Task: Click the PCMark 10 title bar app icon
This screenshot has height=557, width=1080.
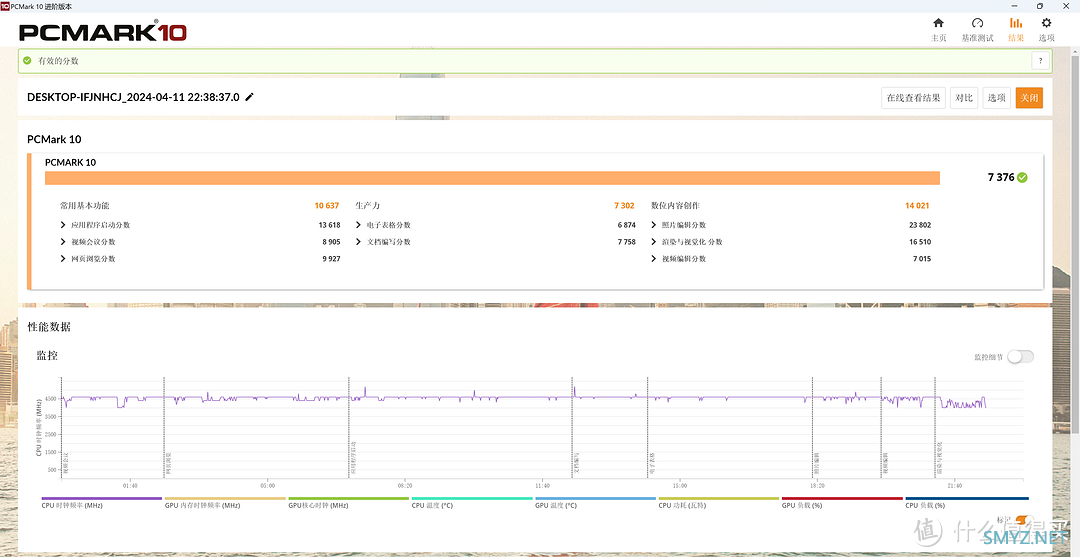Action: [6, 6]
